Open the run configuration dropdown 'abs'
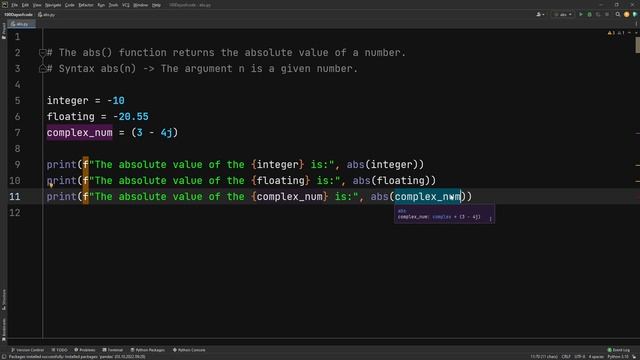Viewport: 640px width, 360px height. [563, 15]
